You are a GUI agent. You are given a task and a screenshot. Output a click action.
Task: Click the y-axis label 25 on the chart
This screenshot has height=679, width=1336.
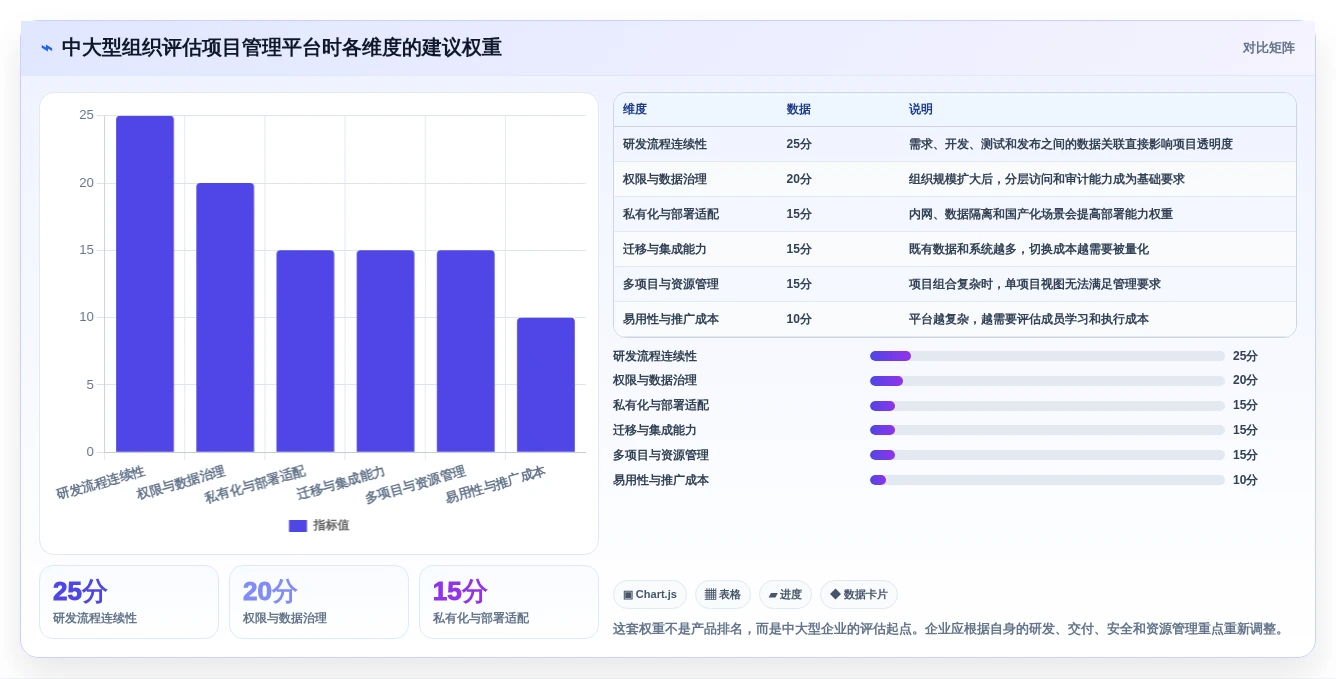tap(86, 115)
